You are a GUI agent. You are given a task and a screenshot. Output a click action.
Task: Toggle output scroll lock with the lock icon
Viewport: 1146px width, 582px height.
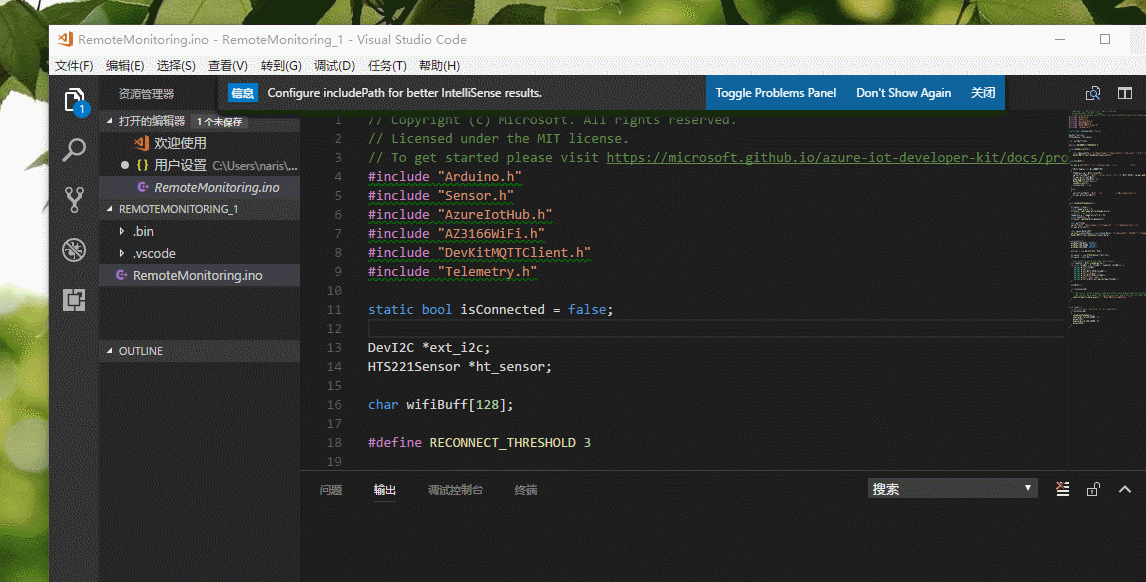(1093, 489)
